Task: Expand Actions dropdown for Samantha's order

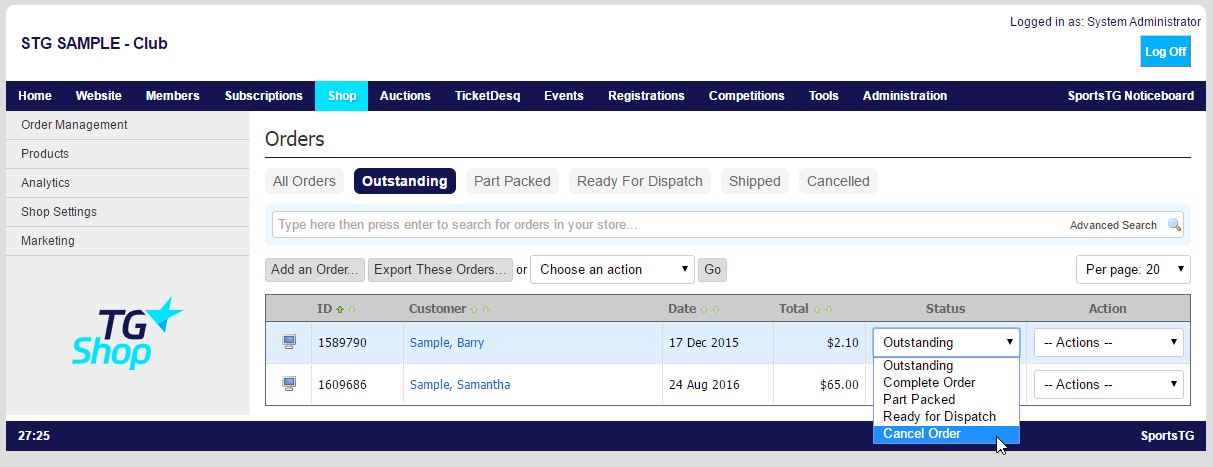Action: [1108, 384]
